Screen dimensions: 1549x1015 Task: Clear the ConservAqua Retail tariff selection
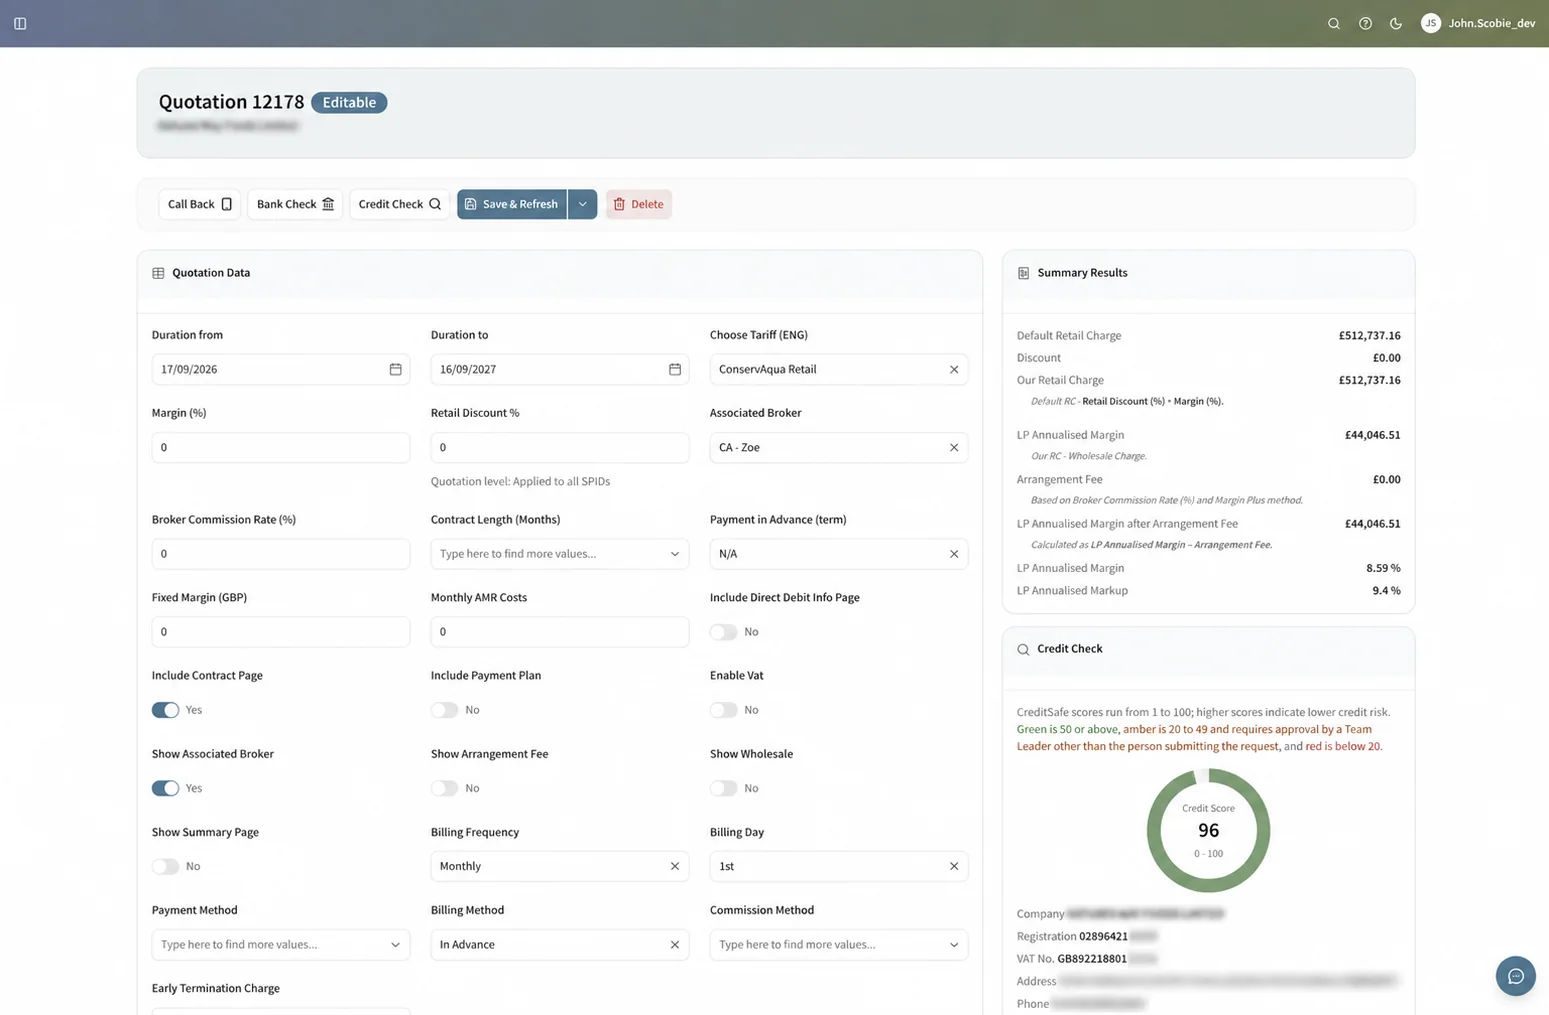[954, 369]
